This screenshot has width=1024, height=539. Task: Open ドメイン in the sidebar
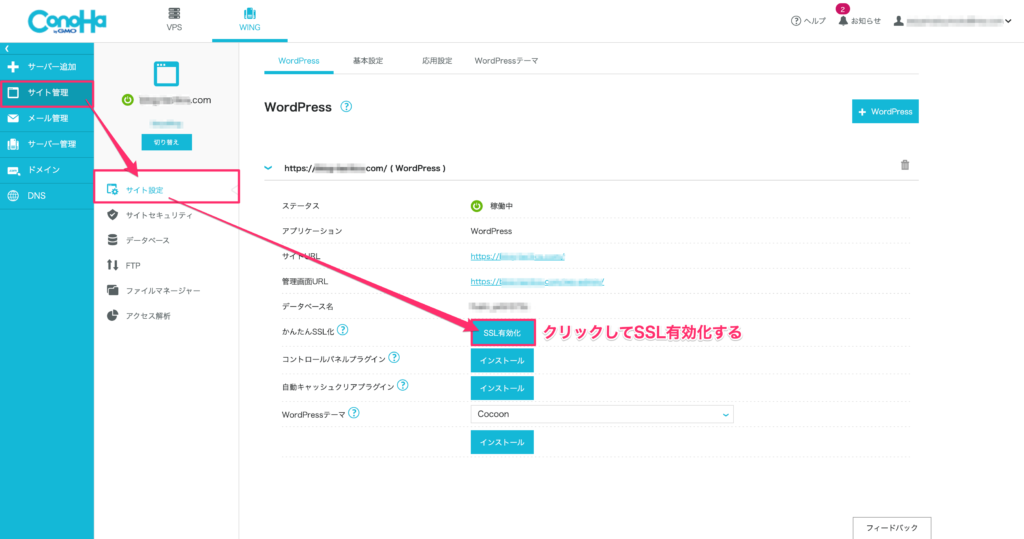(46, 170)
